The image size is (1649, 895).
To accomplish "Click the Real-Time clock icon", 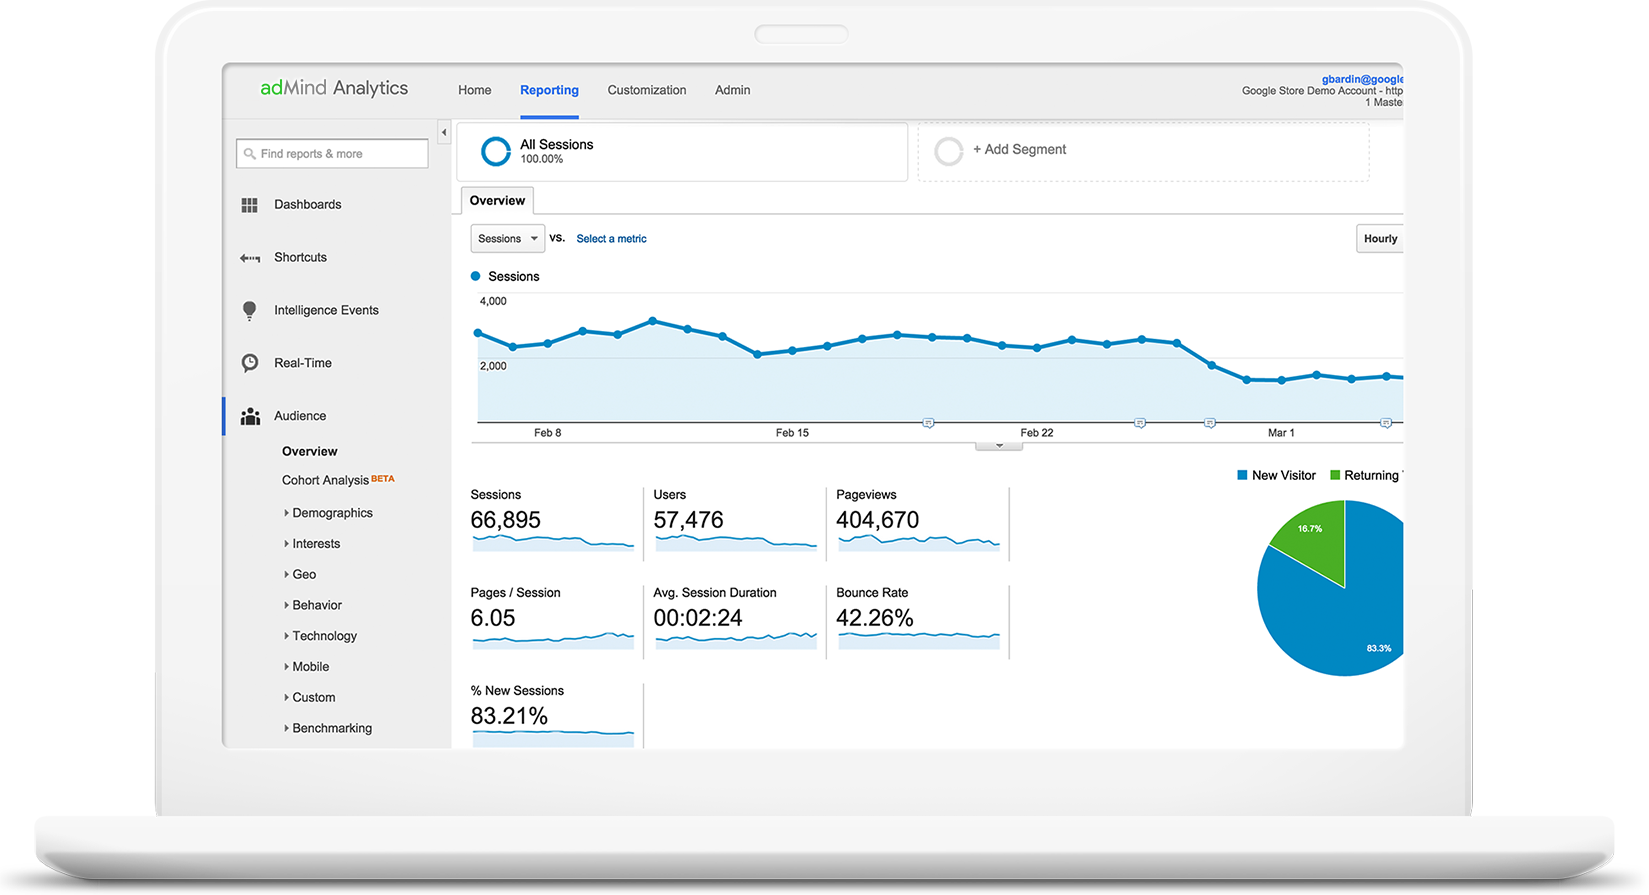I will point(249,363).
